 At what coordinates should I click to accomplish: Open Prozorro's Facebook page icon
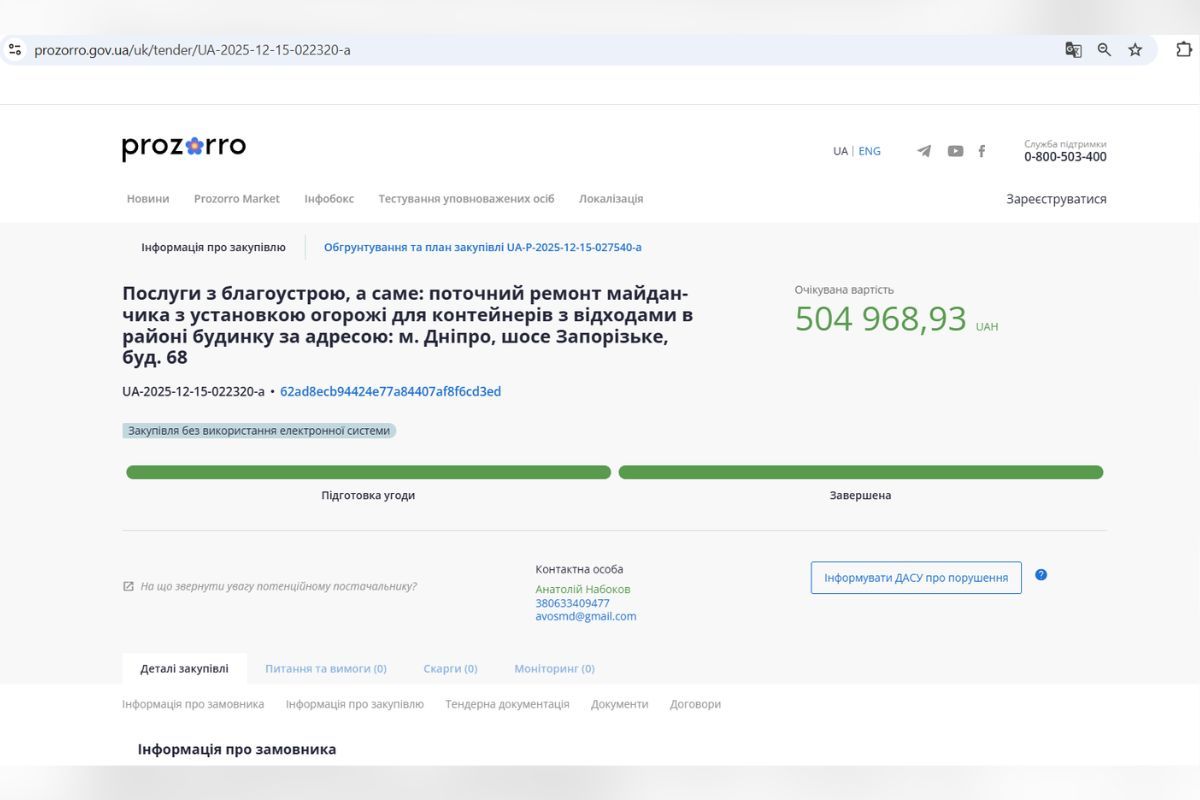[981, 151]
